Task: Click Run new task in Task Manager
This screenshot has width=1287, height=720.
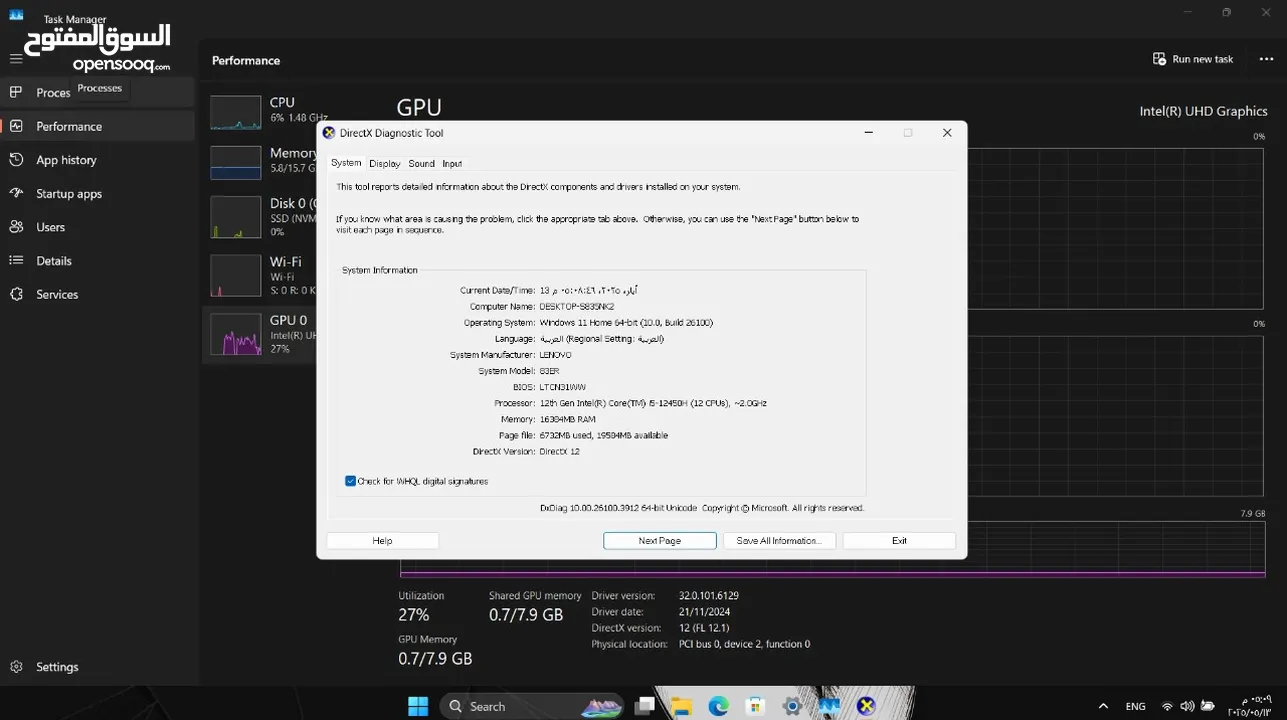Action: (1193, 59)
